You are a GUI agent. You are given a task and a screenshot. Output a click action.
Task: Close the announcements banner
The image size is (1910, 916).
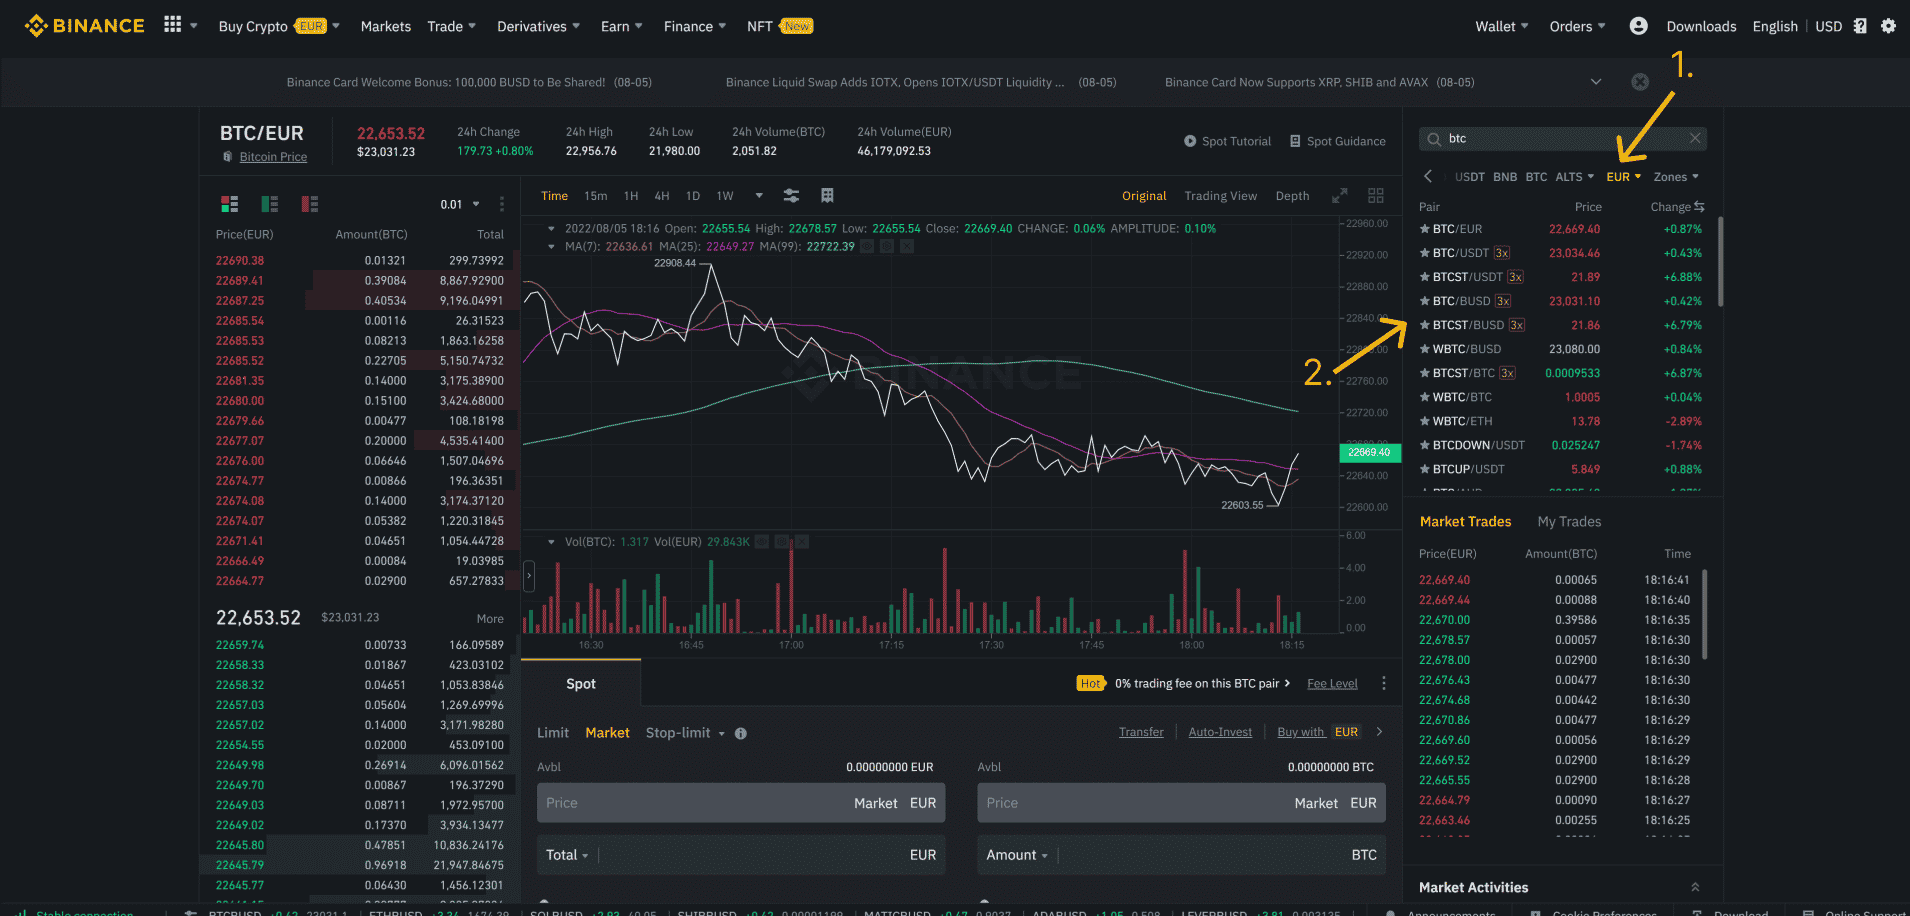1640,82
